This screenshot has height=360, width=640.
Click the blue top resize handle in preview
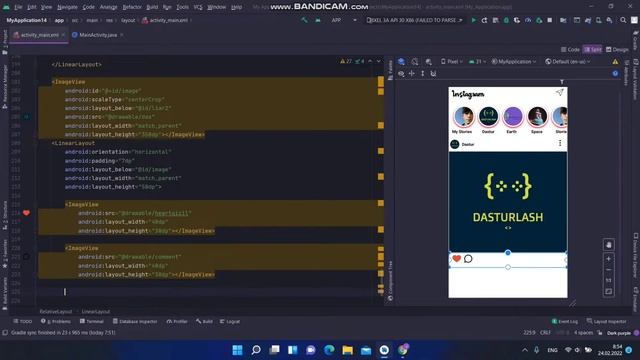(508, 253)
